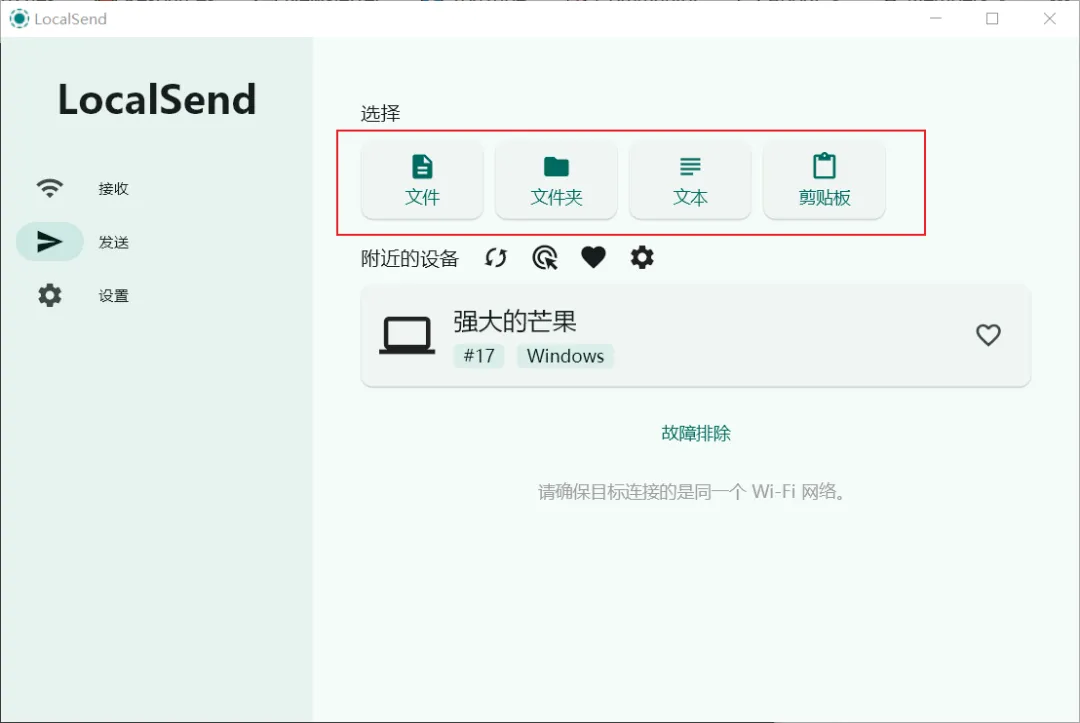Maximize the LocalSend window
The width and height of the screenshot is (1080, 723).
993,19
